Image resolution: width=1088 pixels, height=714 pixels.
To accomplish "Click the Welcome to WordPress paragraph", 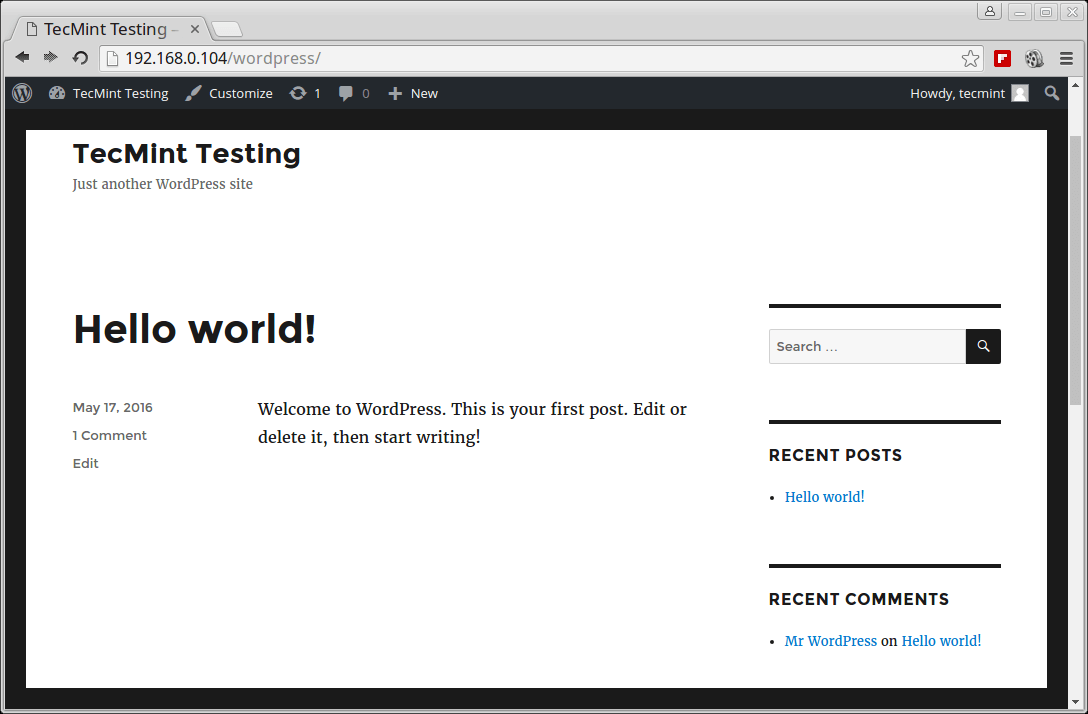I will point(472,423).
